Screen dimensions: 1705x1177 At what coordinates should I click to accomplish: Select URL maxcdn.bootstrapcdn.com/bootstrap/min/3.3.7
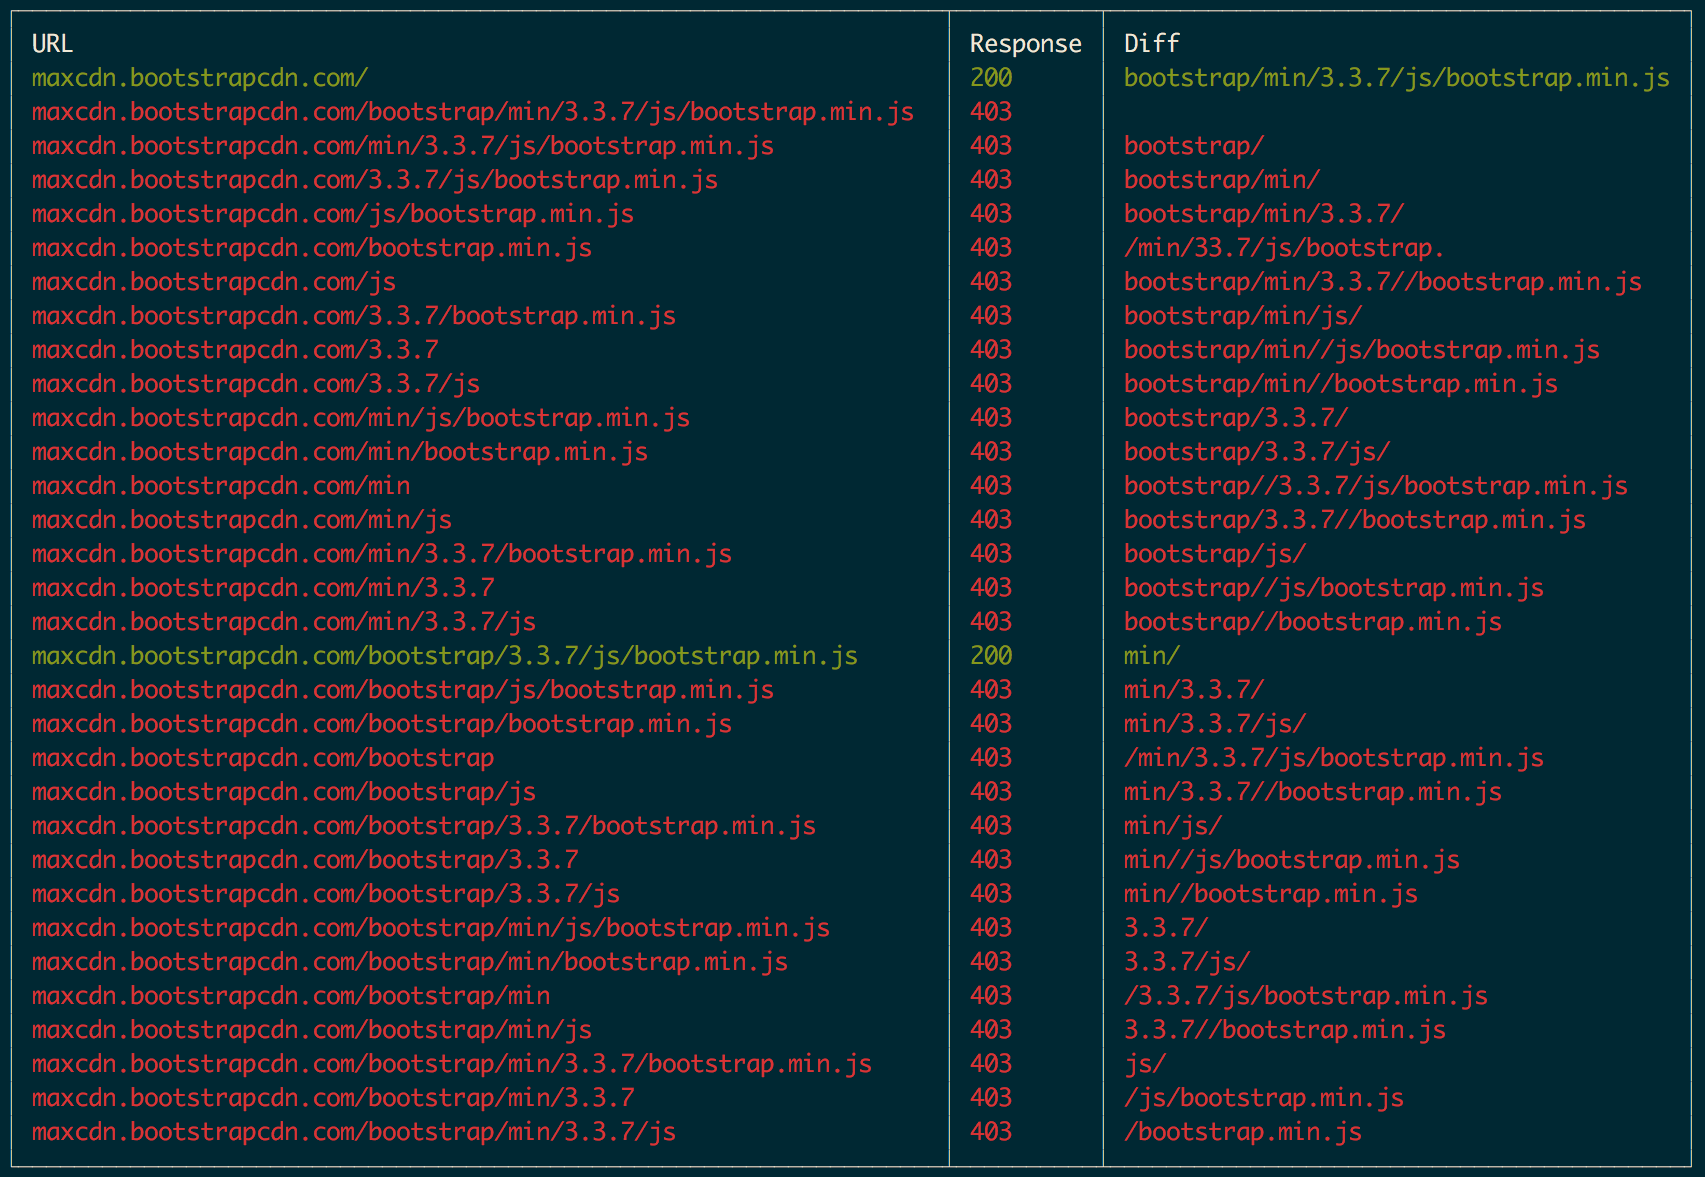click(x=333, y=1098)
